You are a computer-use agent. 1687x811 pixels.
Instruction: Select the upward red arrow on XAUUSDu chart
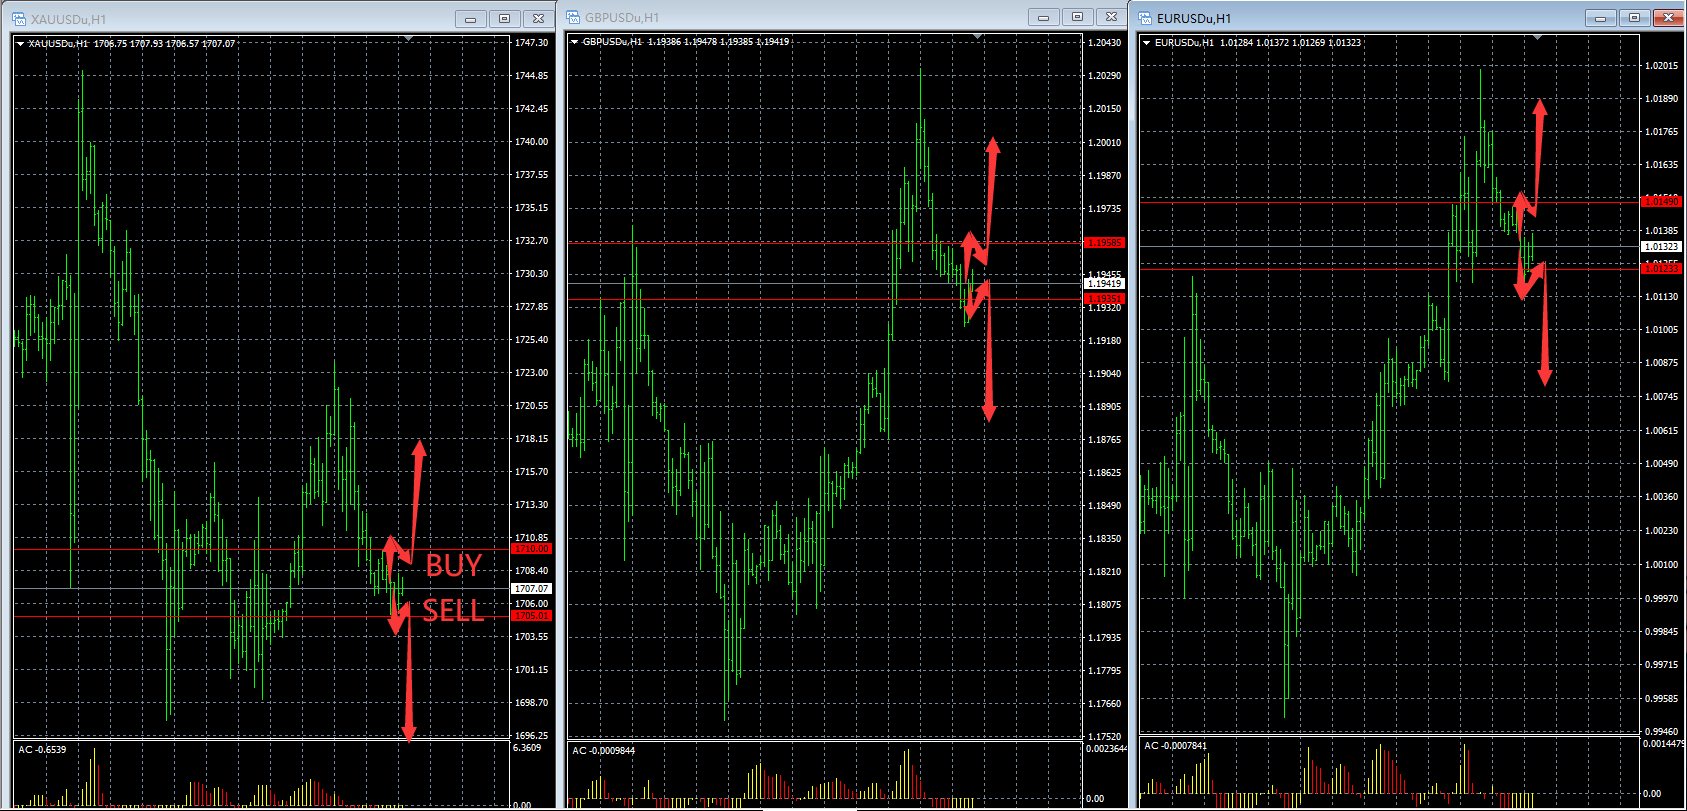click(417, 490)
